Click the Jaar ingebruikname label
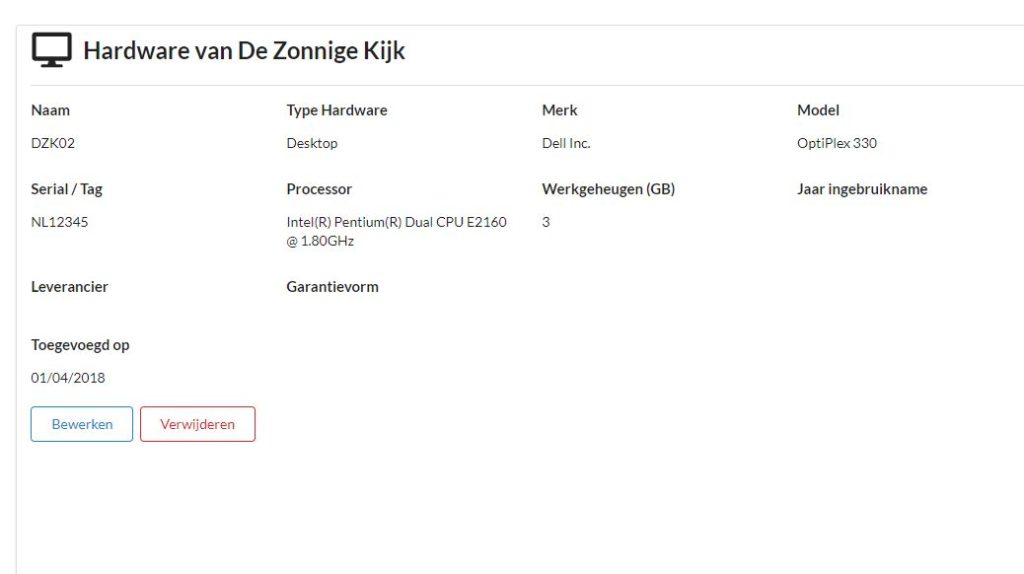The image size is (1024, 574). pyautogui.click(x=862, y=189)
